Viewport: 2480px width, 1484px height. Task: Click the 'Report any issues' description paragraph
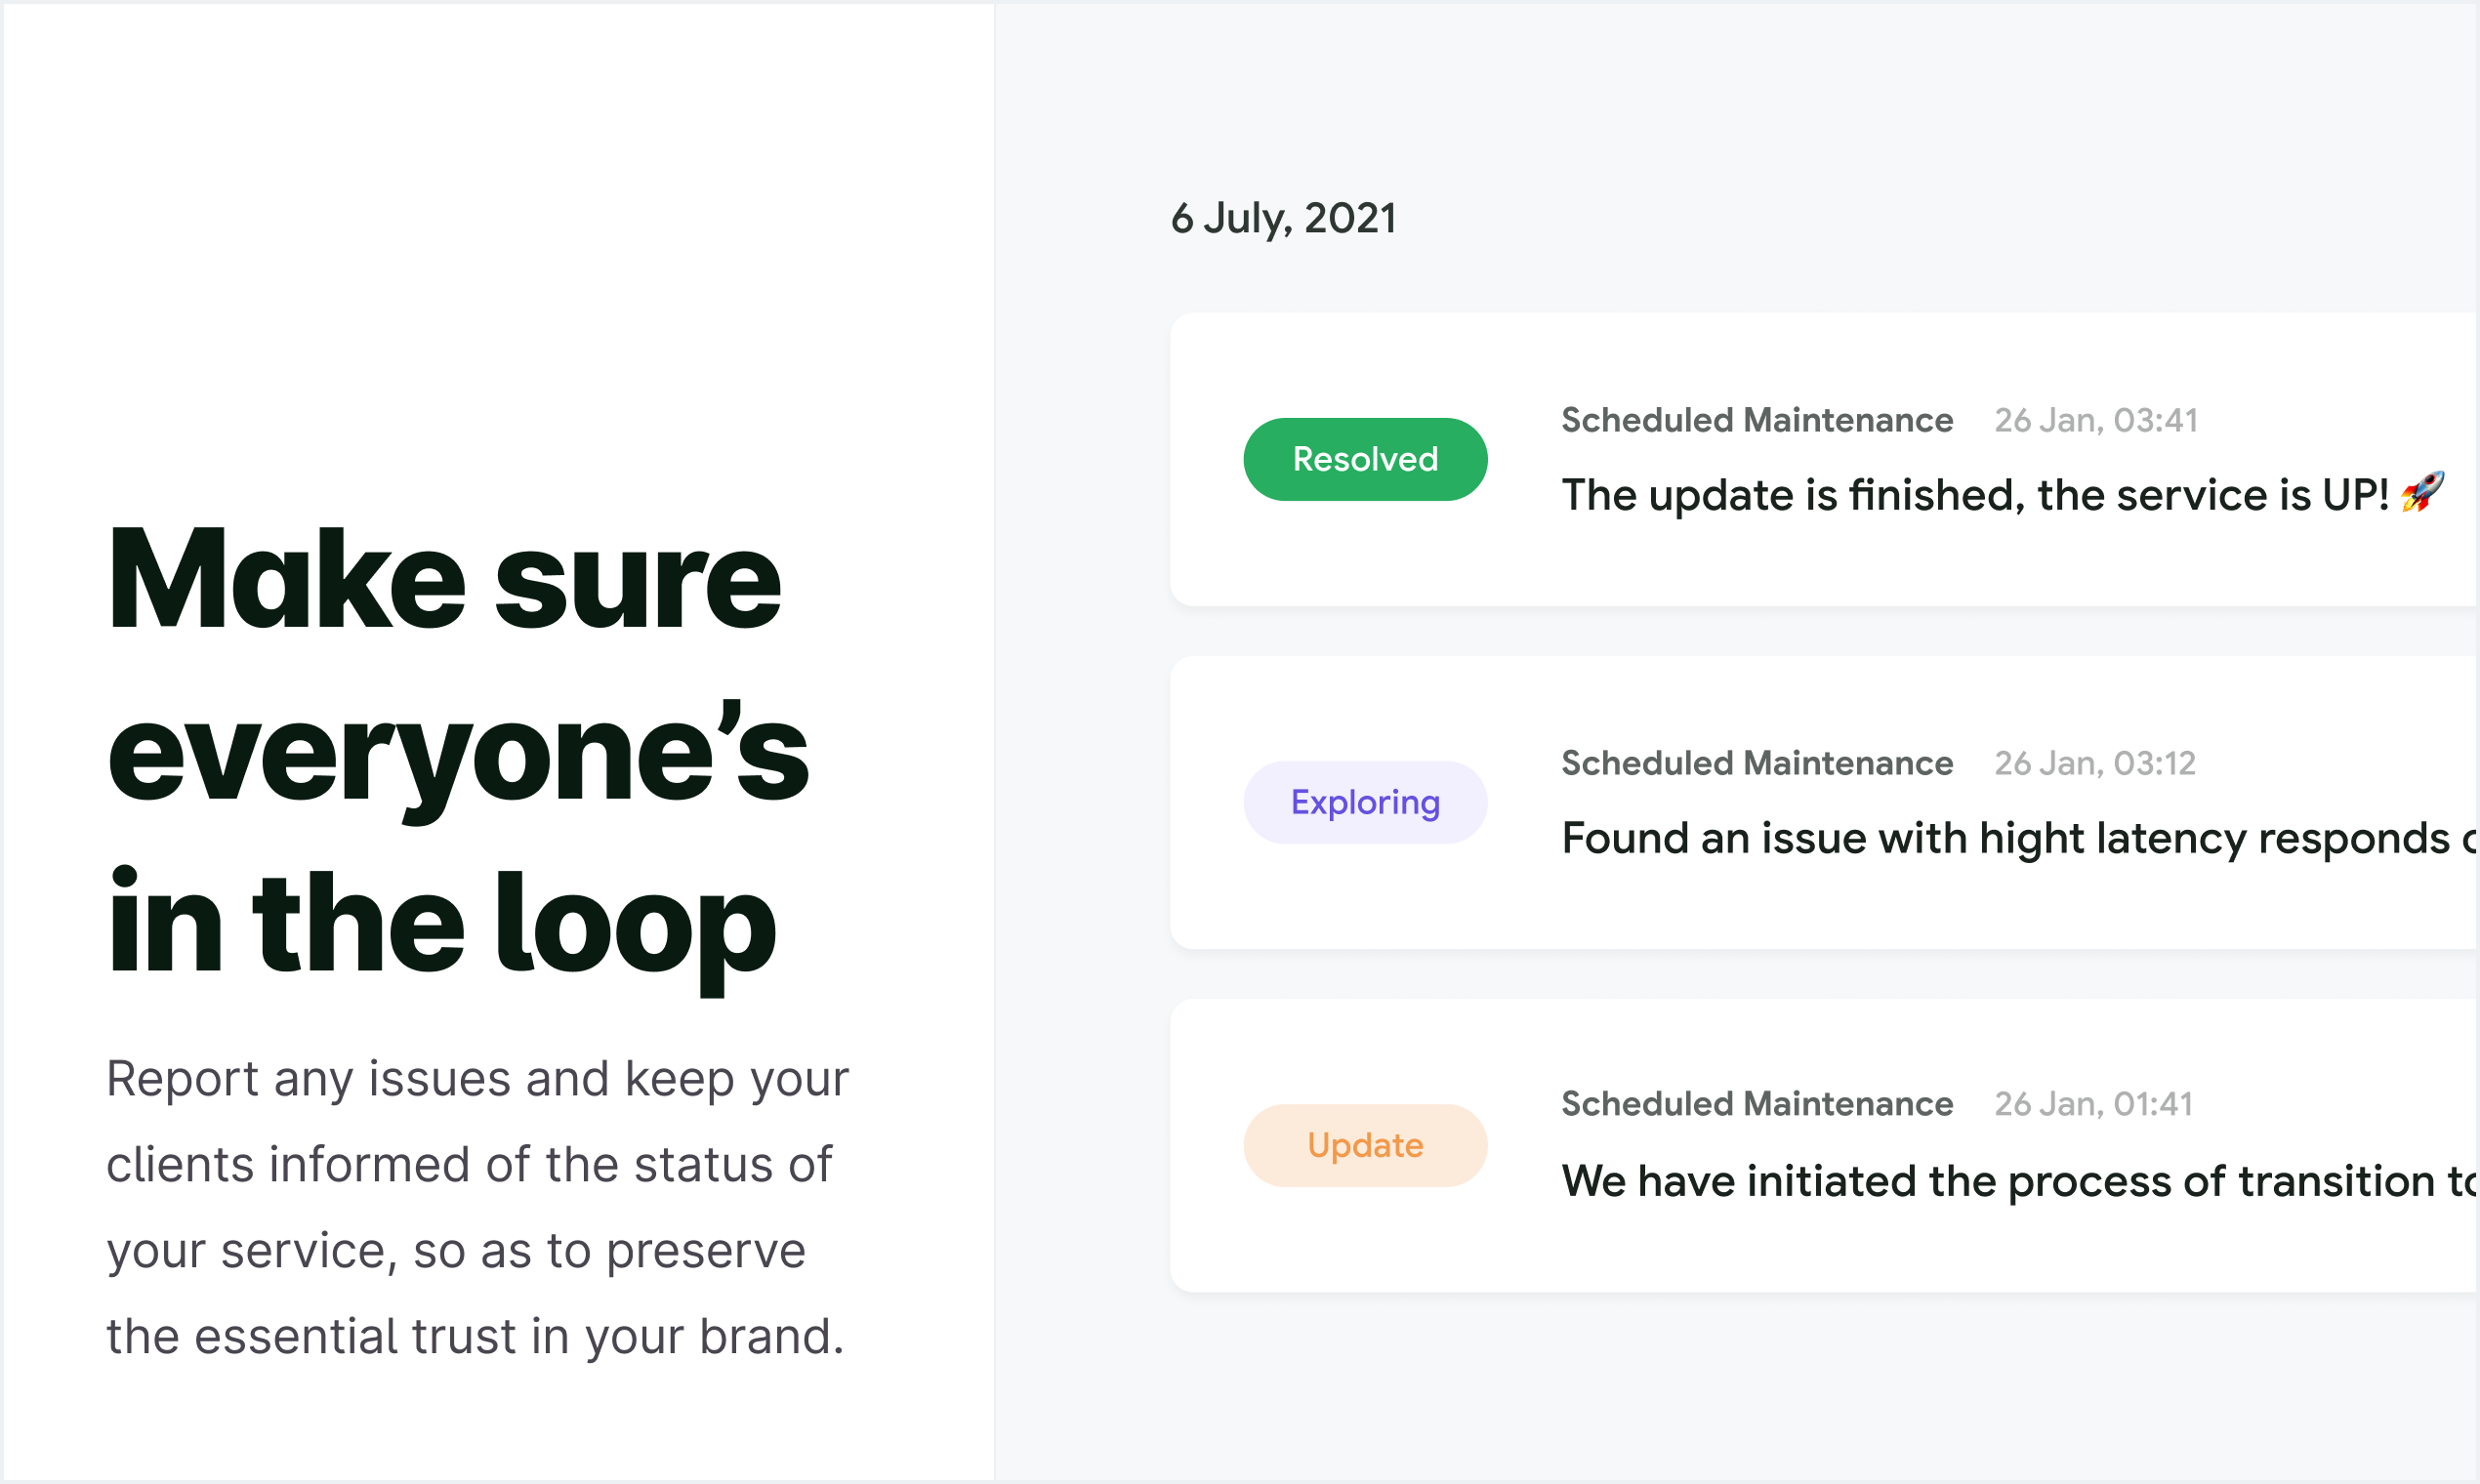click(x=478, y=1207)
